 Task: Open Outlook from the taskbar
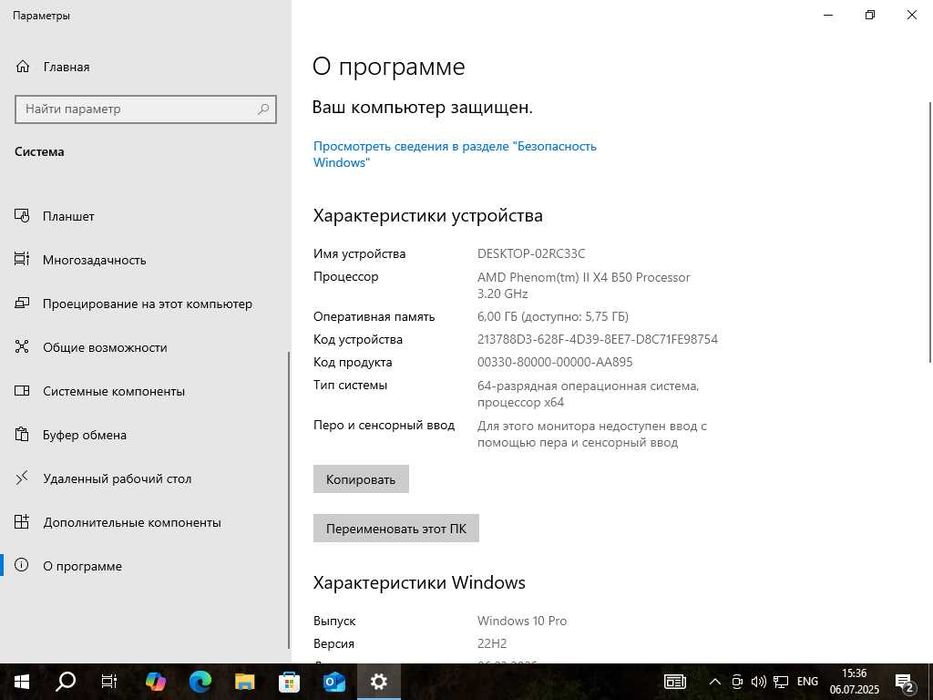[334, 682]
